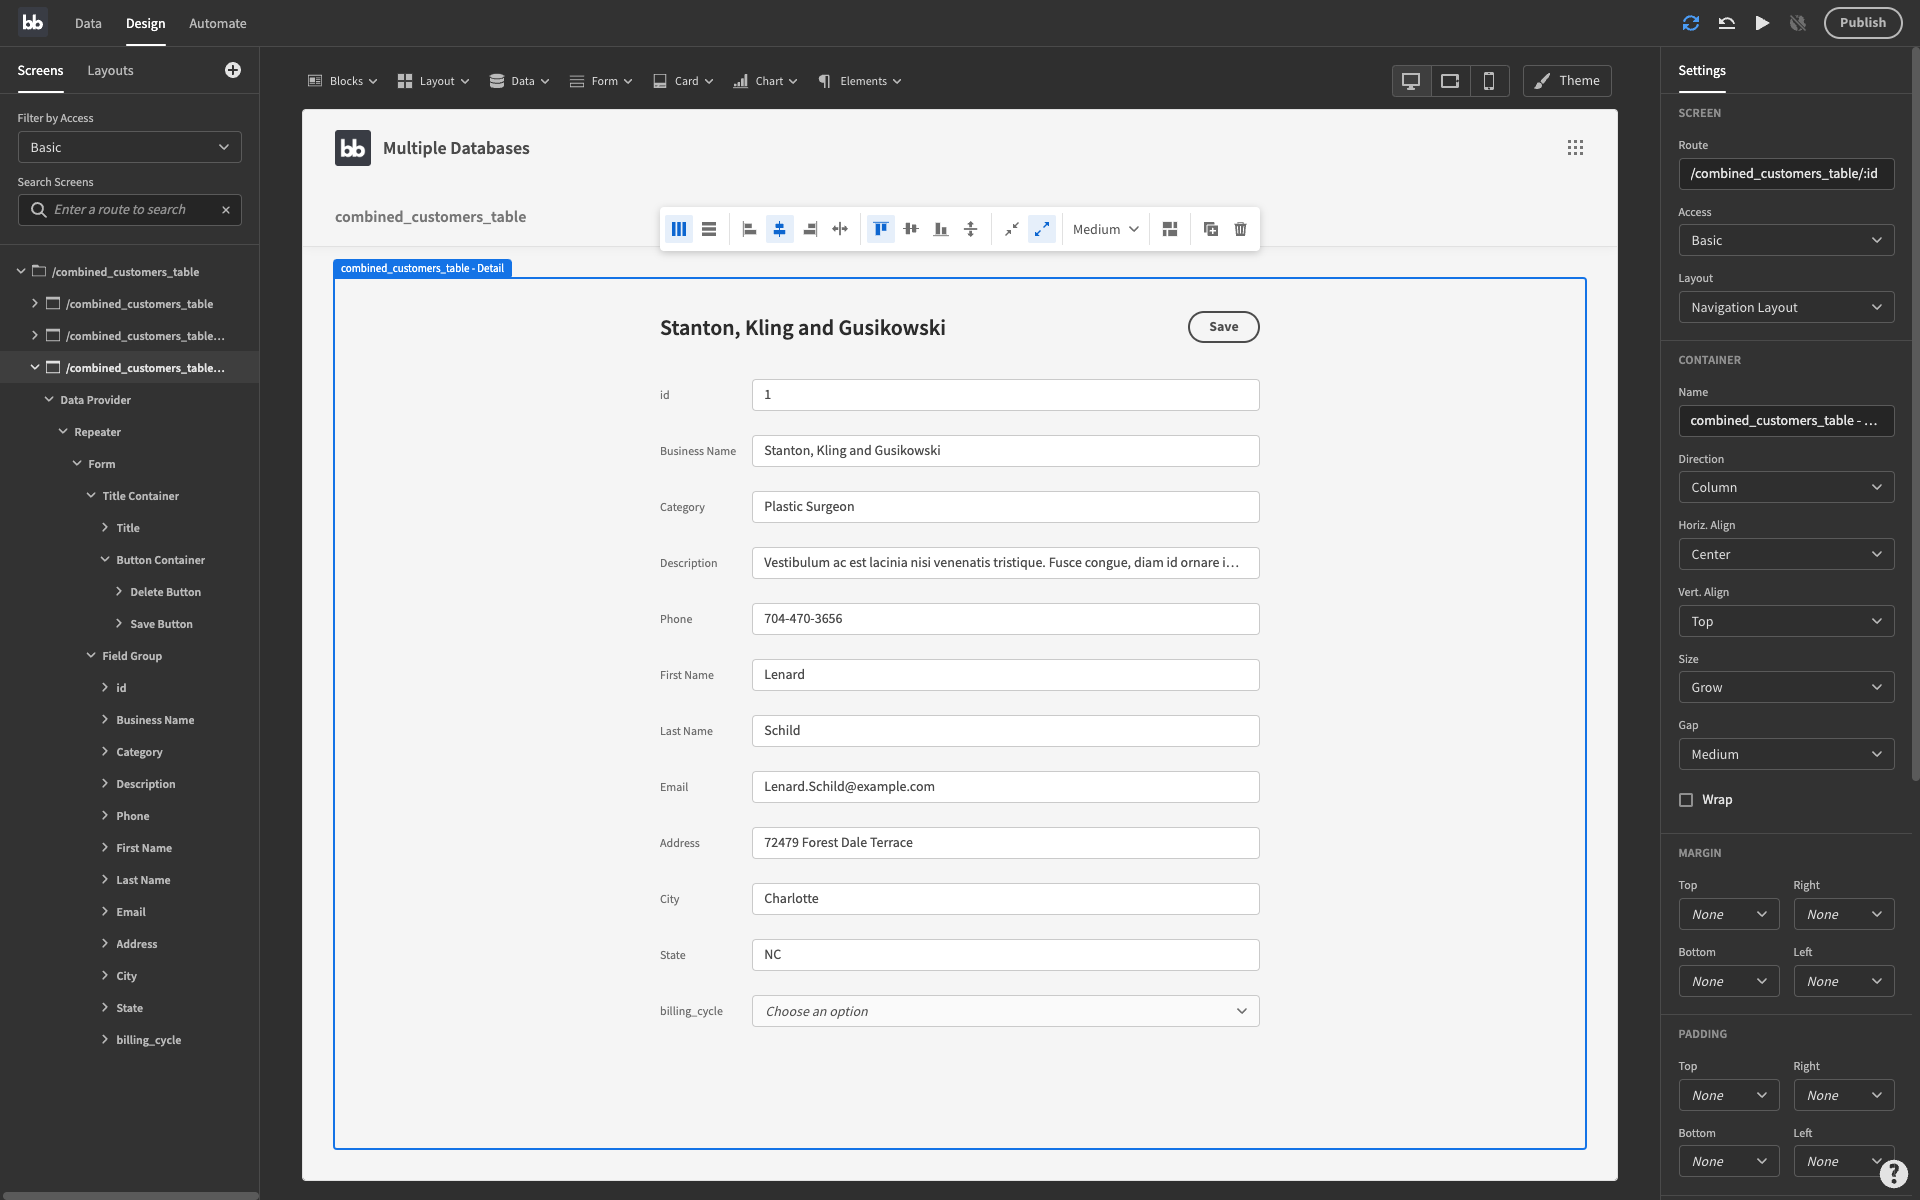1920x1200 pixels.
Task: Click the Business Name input field
Action: tap(1005, 451)
